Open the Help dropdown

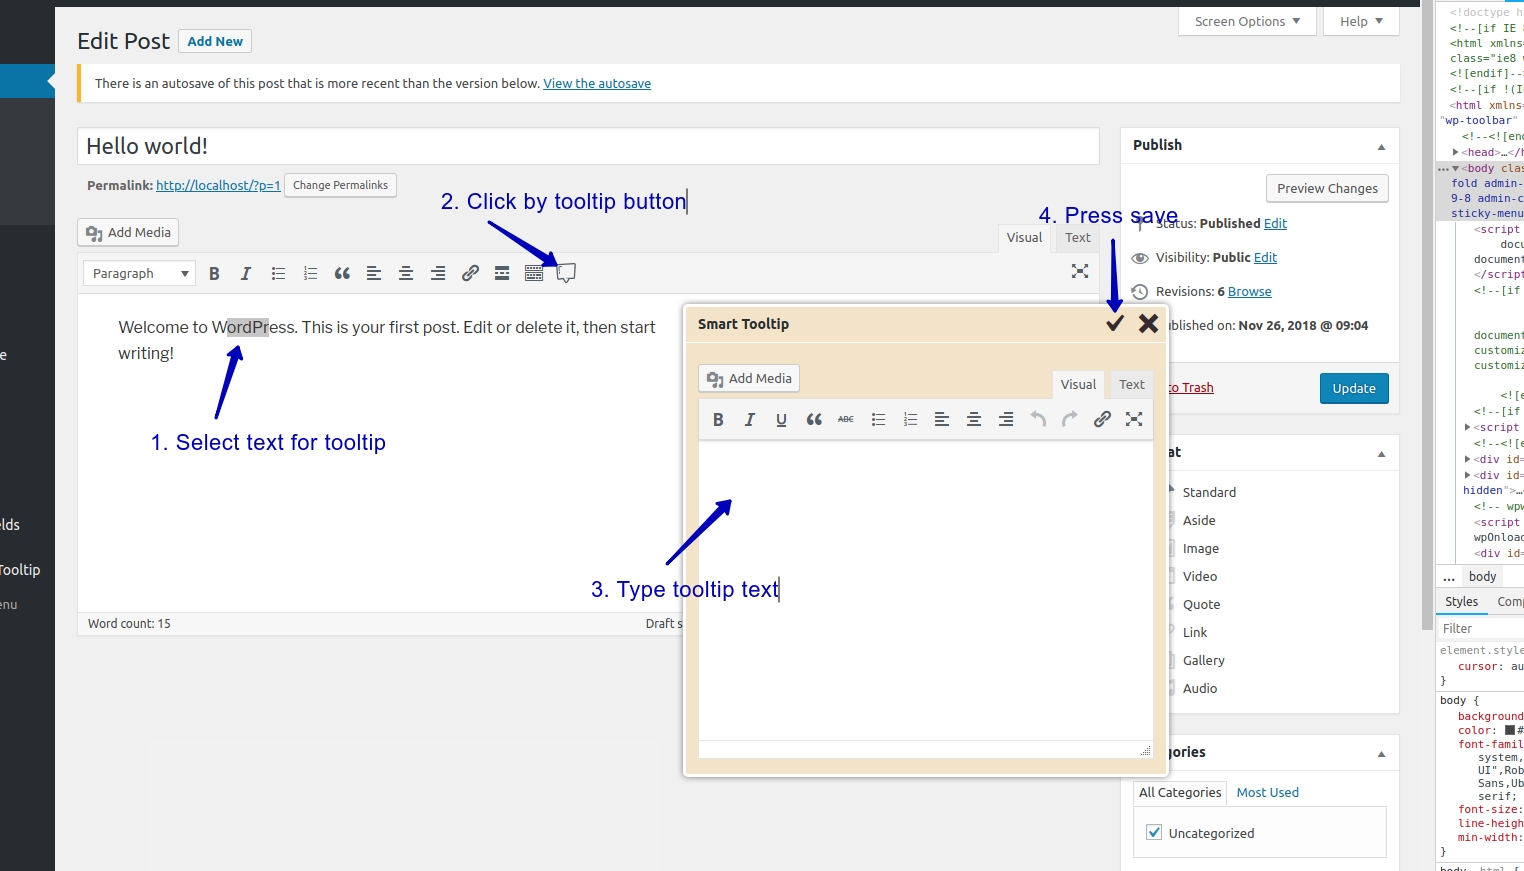coord(1361,21)
